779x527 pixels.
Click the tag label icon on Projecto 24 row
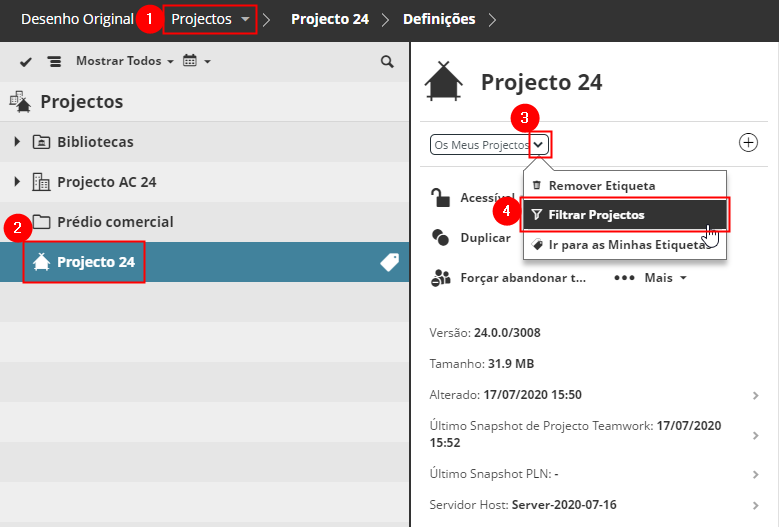pos(390,262)
